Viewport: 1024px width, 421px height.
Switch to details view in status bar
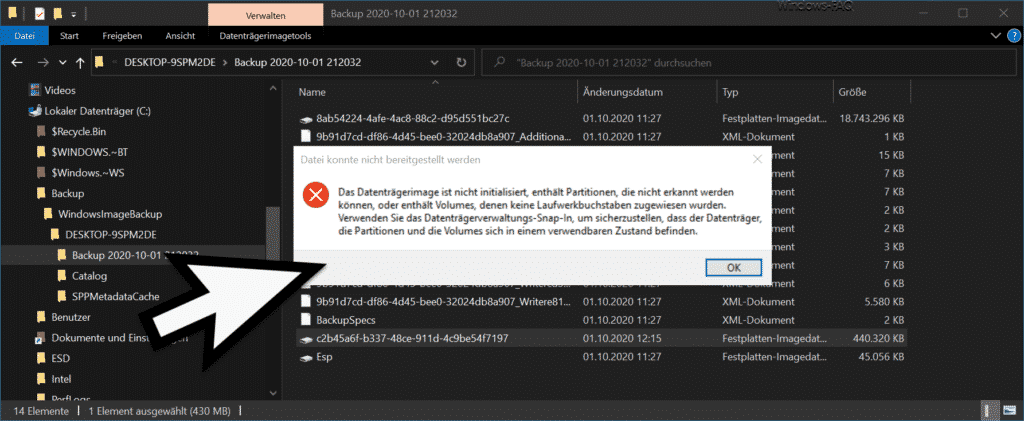click(989, 411)
